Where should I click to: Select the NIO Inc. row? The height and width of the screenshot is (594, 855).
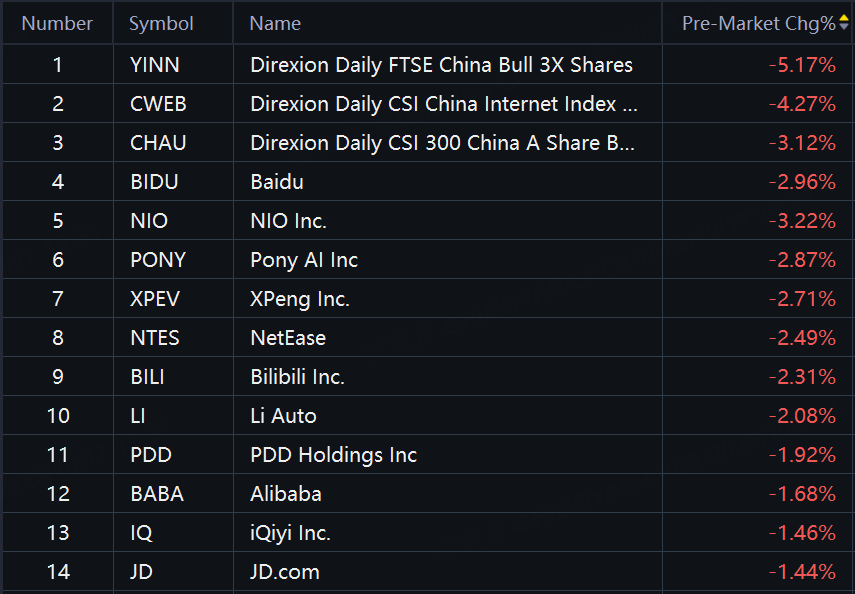(x=288, y=221)
